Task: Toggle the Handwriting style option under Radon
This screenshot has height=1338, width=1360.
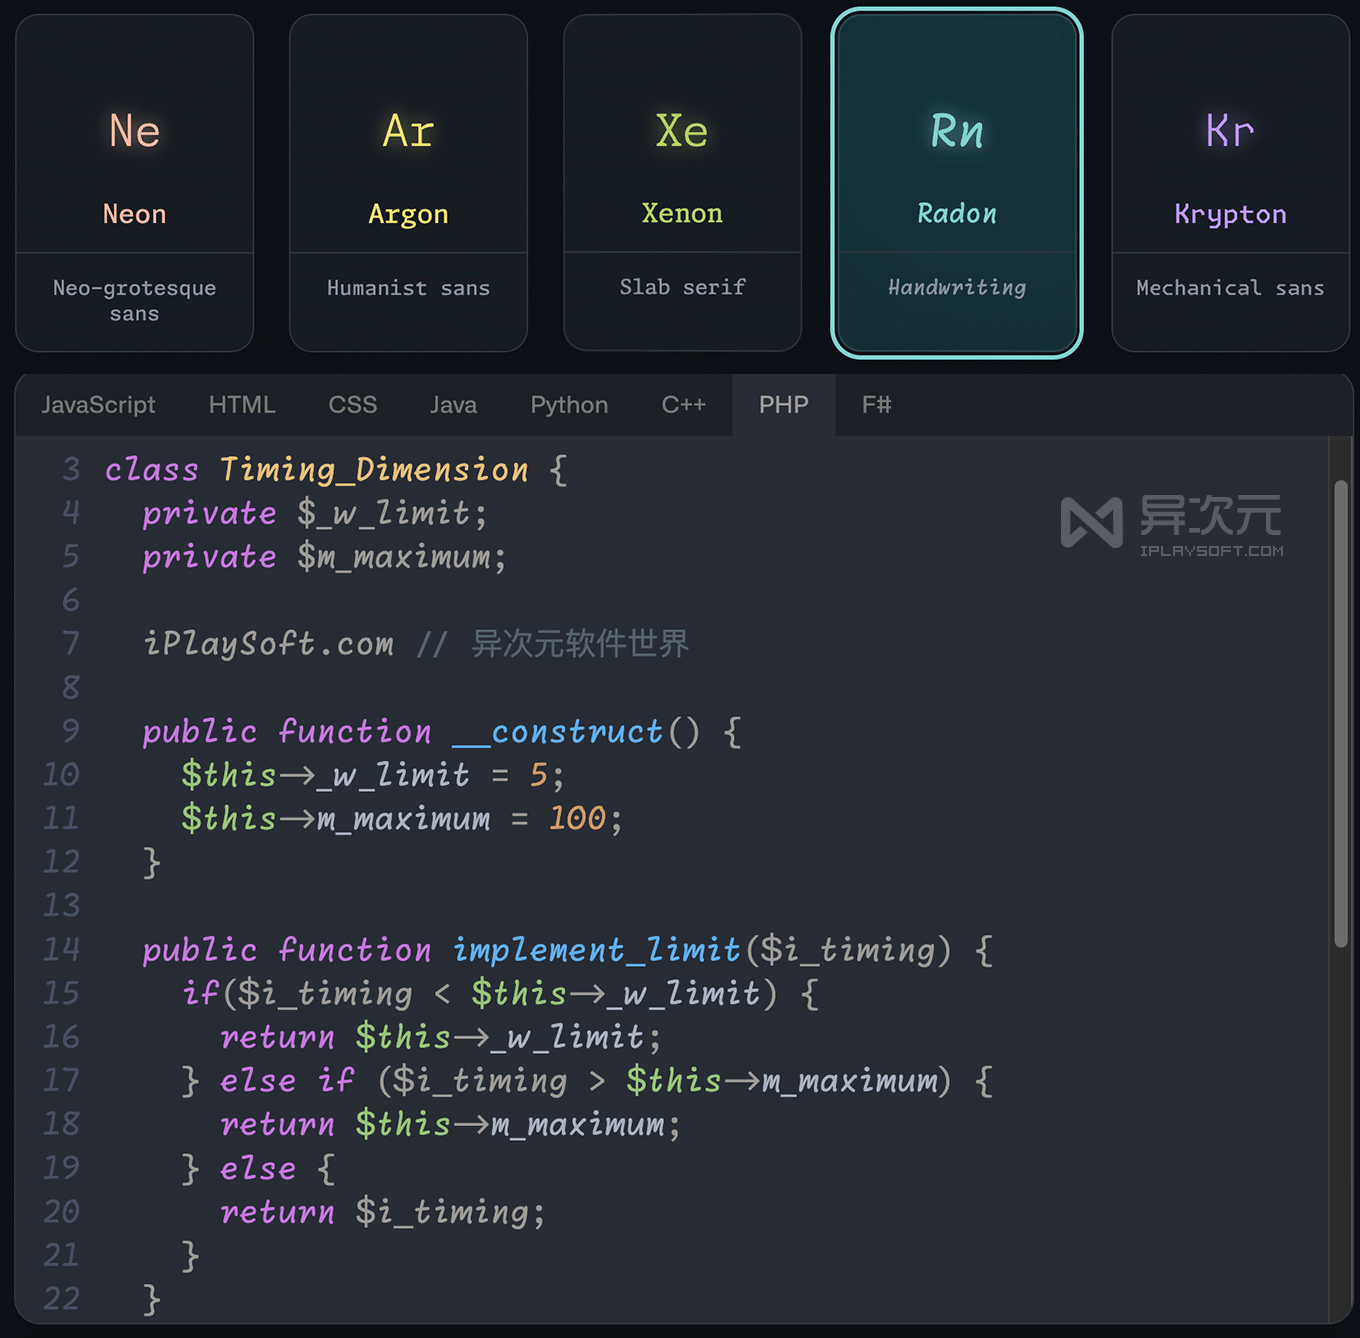Action: (956, 288)
